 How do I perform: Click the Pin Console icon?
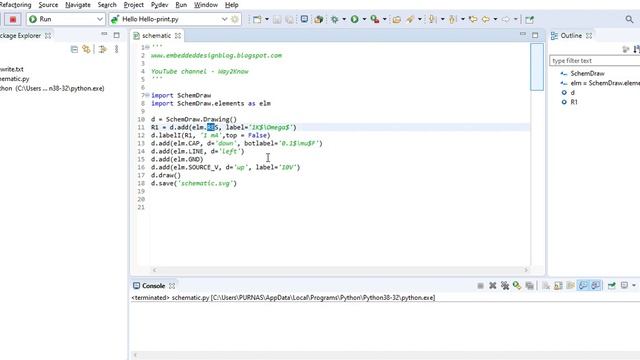tap(611, 285)
